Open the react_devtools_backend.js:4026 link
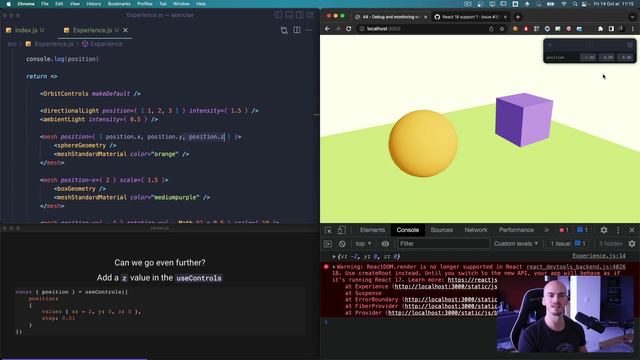The image size is (640, 360). 576,267
